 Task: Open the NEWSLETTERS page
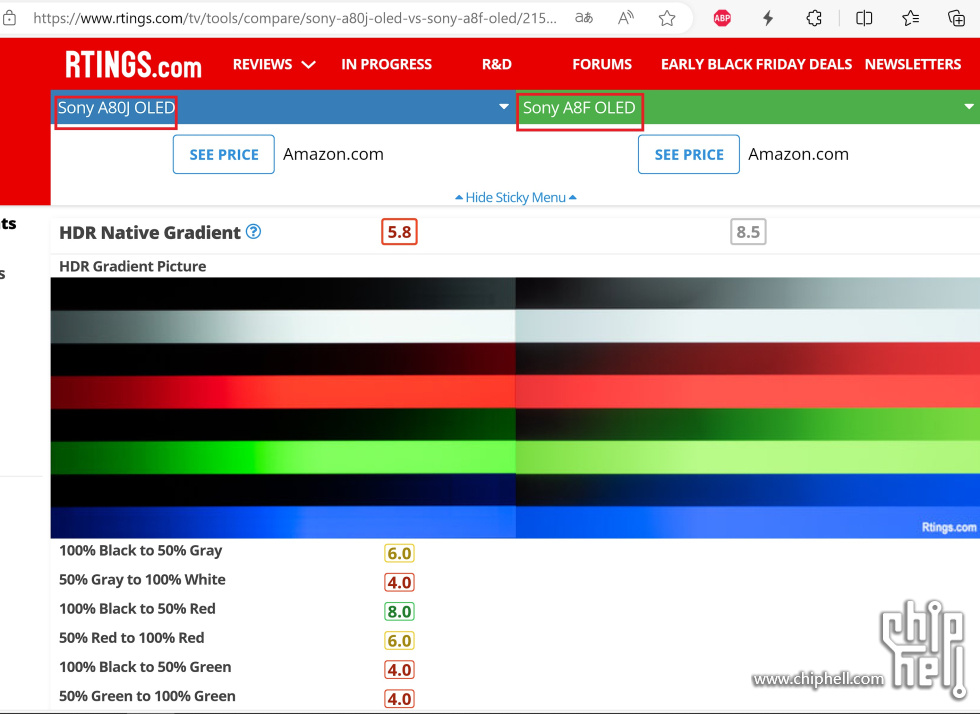pyautogui.click(x=912, y=64)
